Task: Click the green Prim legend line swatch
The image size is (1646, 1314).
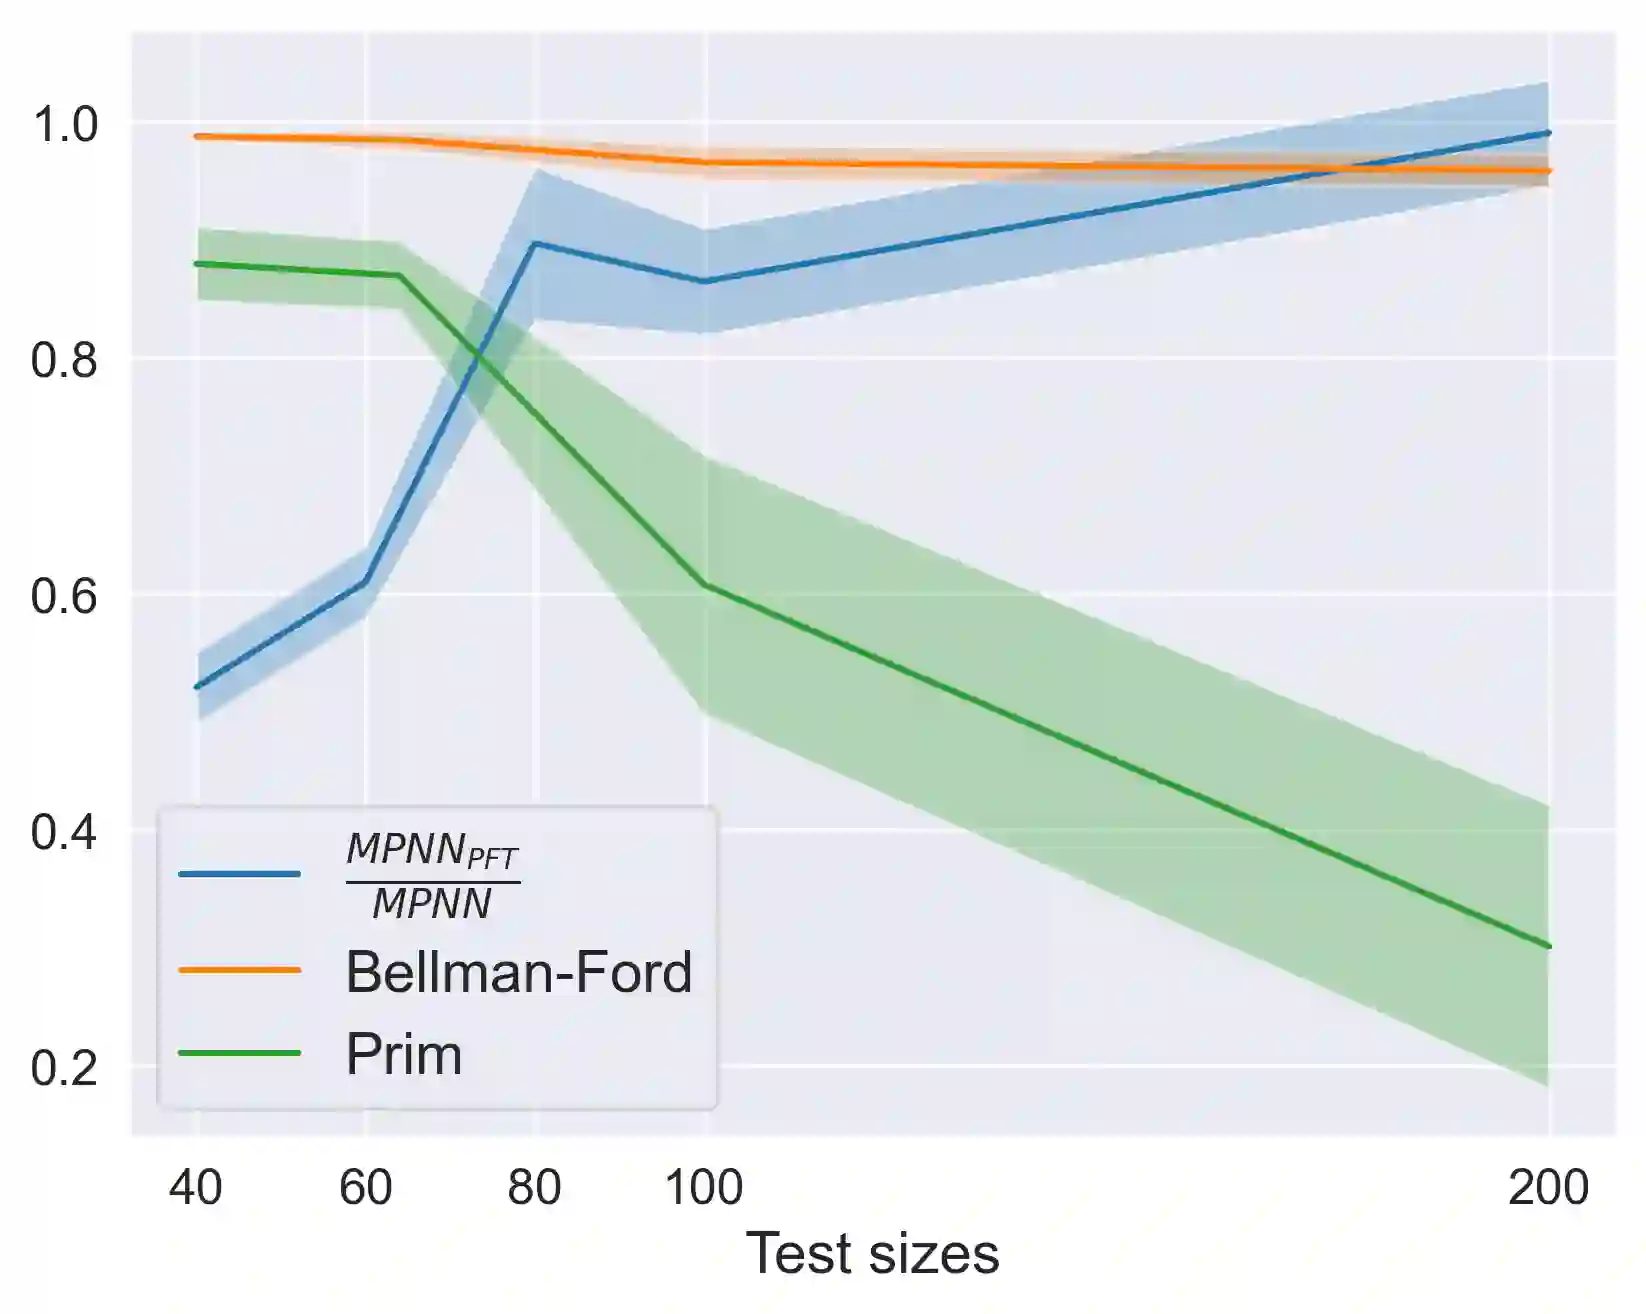Action: tap(240, 1053)
